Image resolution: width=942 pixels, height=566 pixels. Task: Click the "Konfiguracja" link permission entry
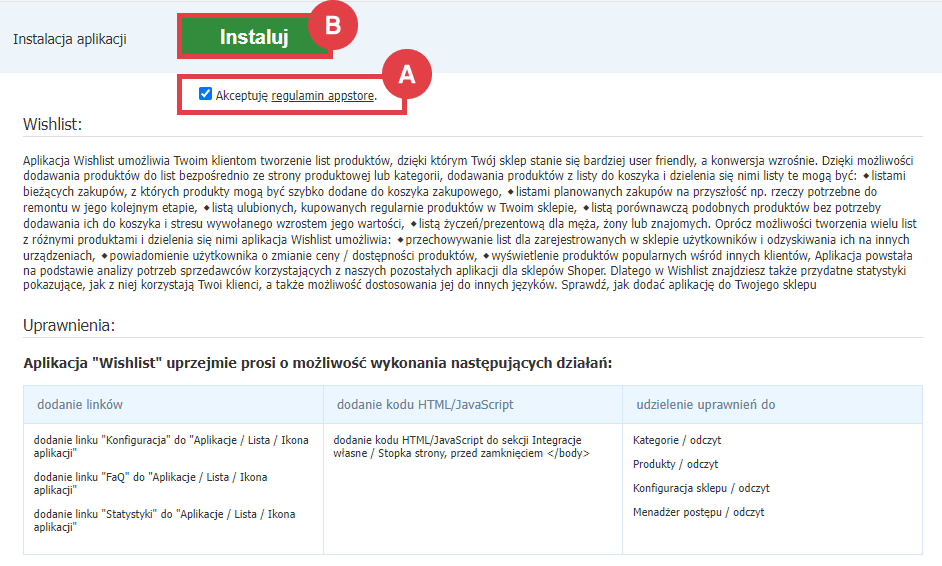pyautogui.click(x=164, y=446)
